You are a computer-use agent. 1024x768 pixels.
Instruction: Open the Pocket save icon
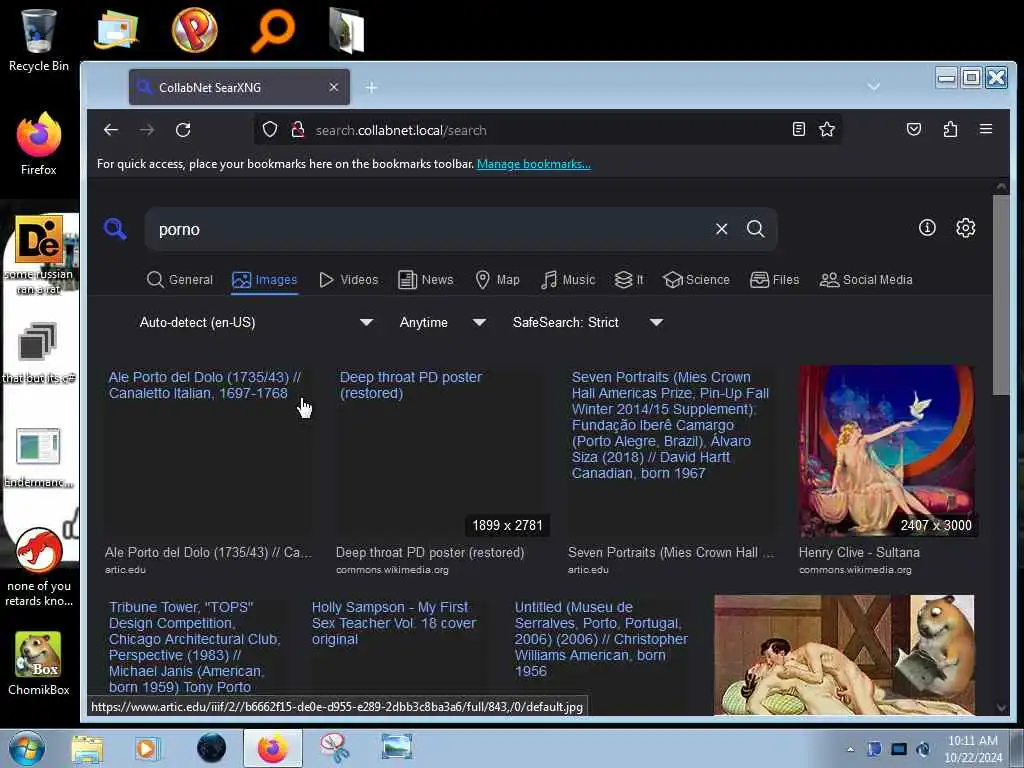coord(914,129)
